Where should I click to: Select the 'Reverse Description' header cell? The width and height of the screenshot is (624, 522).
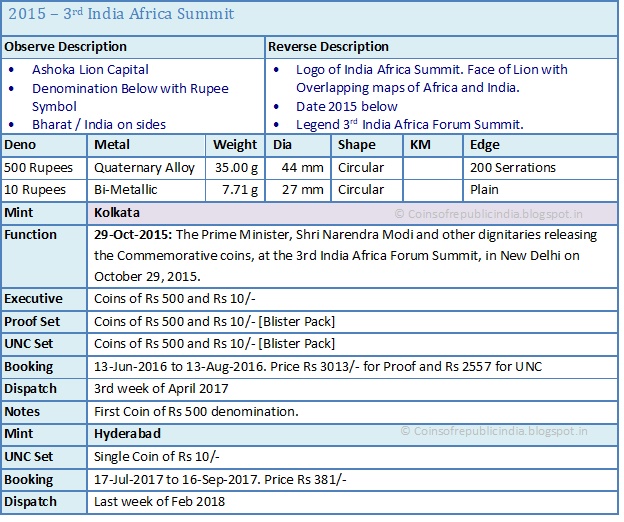click(441, 47)
